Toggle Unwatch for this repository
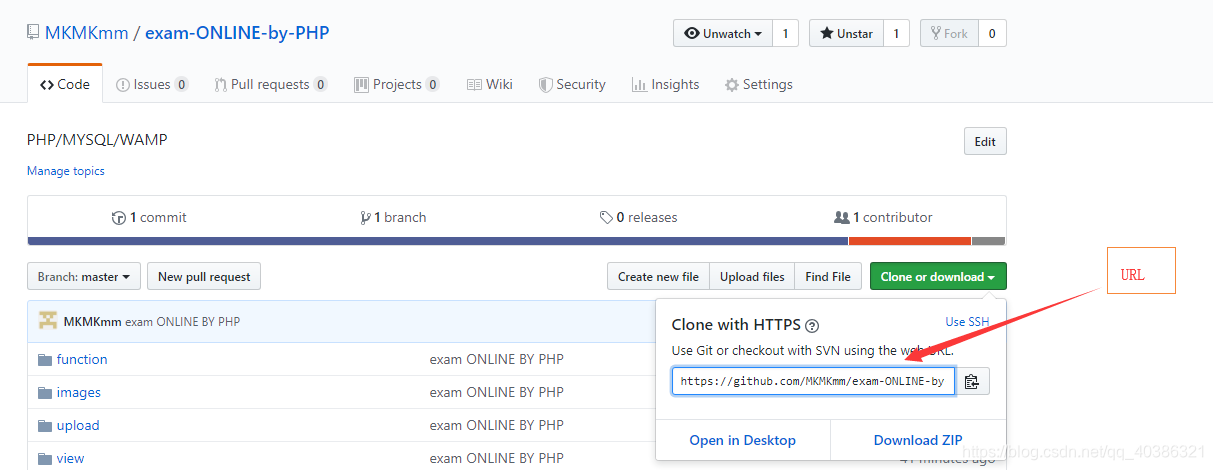Screen dimensions: 1213x470 point(725,33)
